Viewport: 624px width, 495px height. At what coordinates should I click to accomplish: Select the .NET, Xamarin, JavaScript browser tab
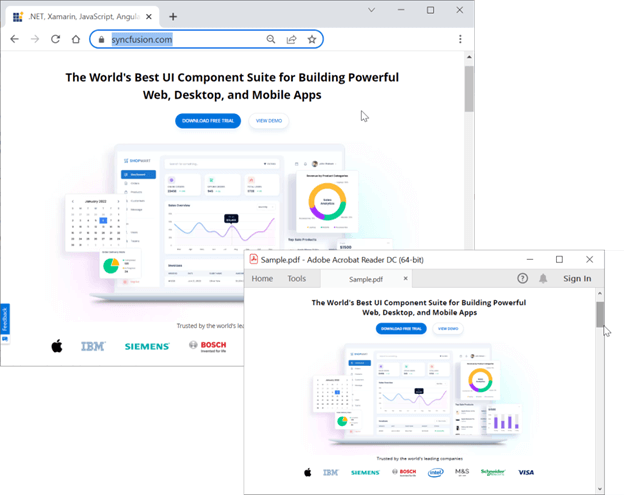pyautogui.click(x=83, y=17)
